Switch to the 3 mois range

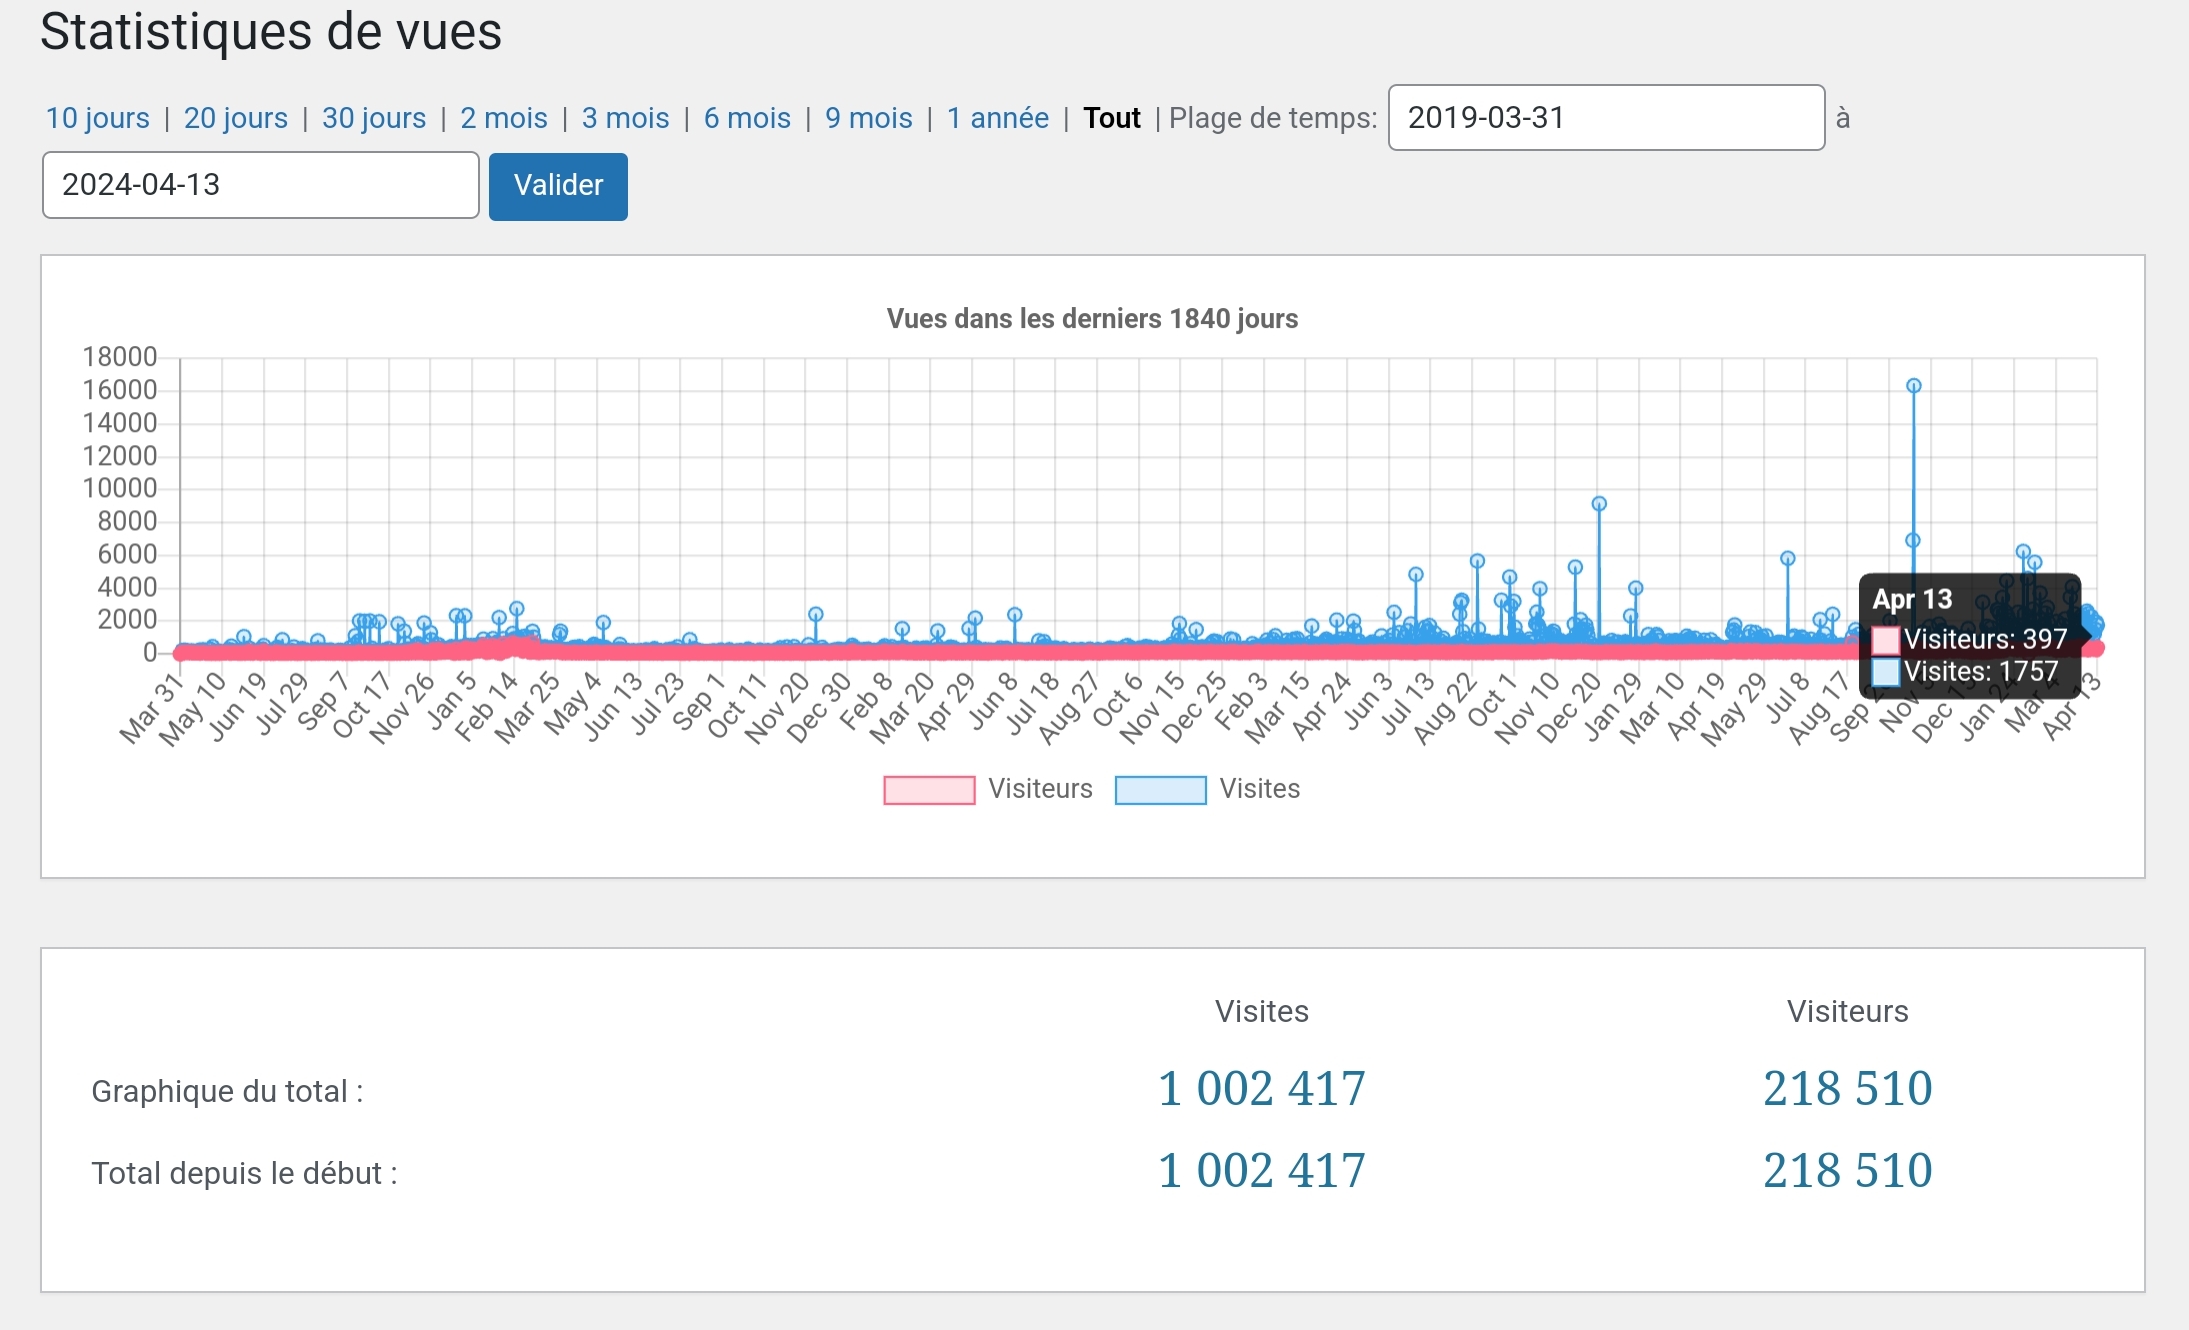click(x=626, y=118)
